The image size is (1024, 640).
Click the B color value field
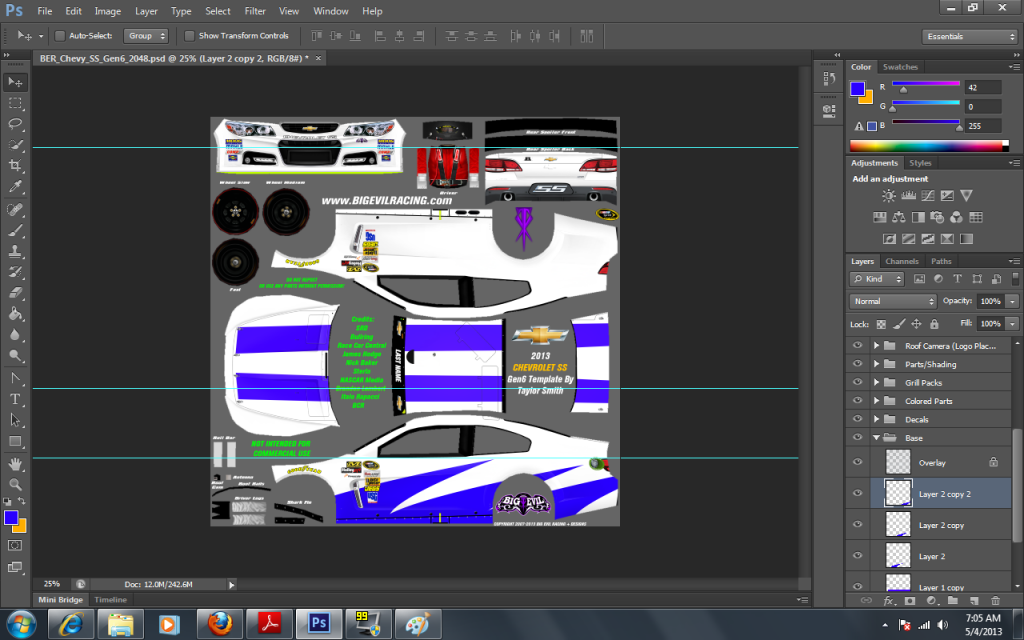[982, 126]
